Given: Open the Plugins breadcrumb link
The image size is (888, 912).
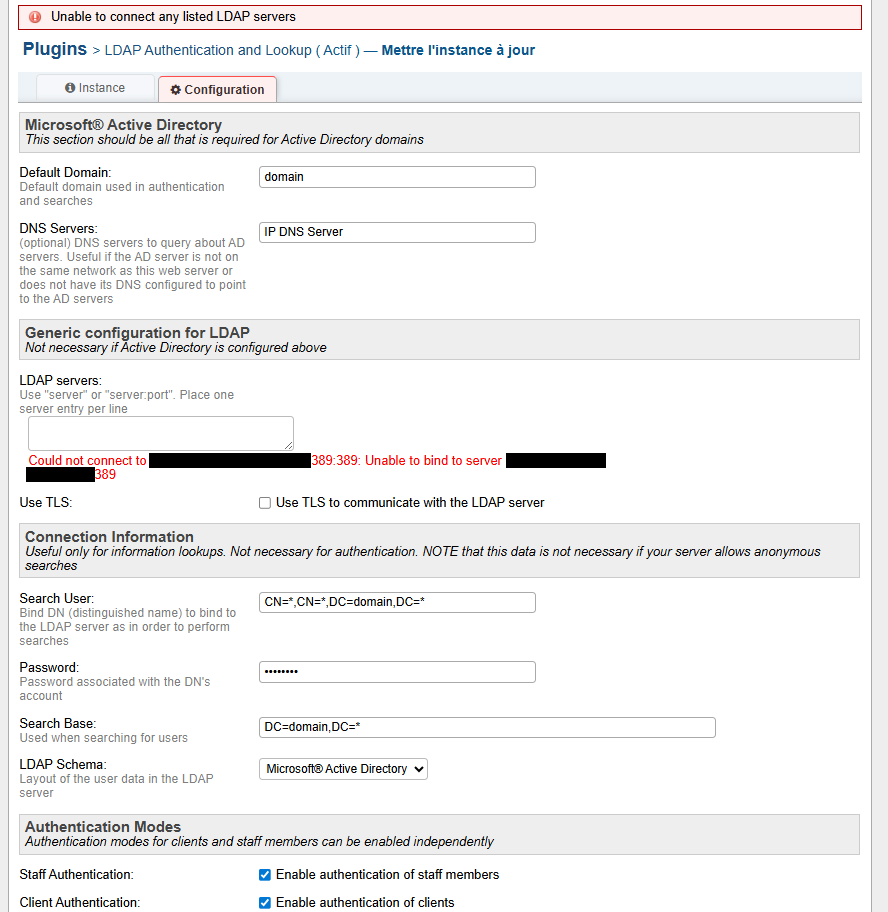Looking at the screenshot, I should pyautogui.click(x=54, y=49).
